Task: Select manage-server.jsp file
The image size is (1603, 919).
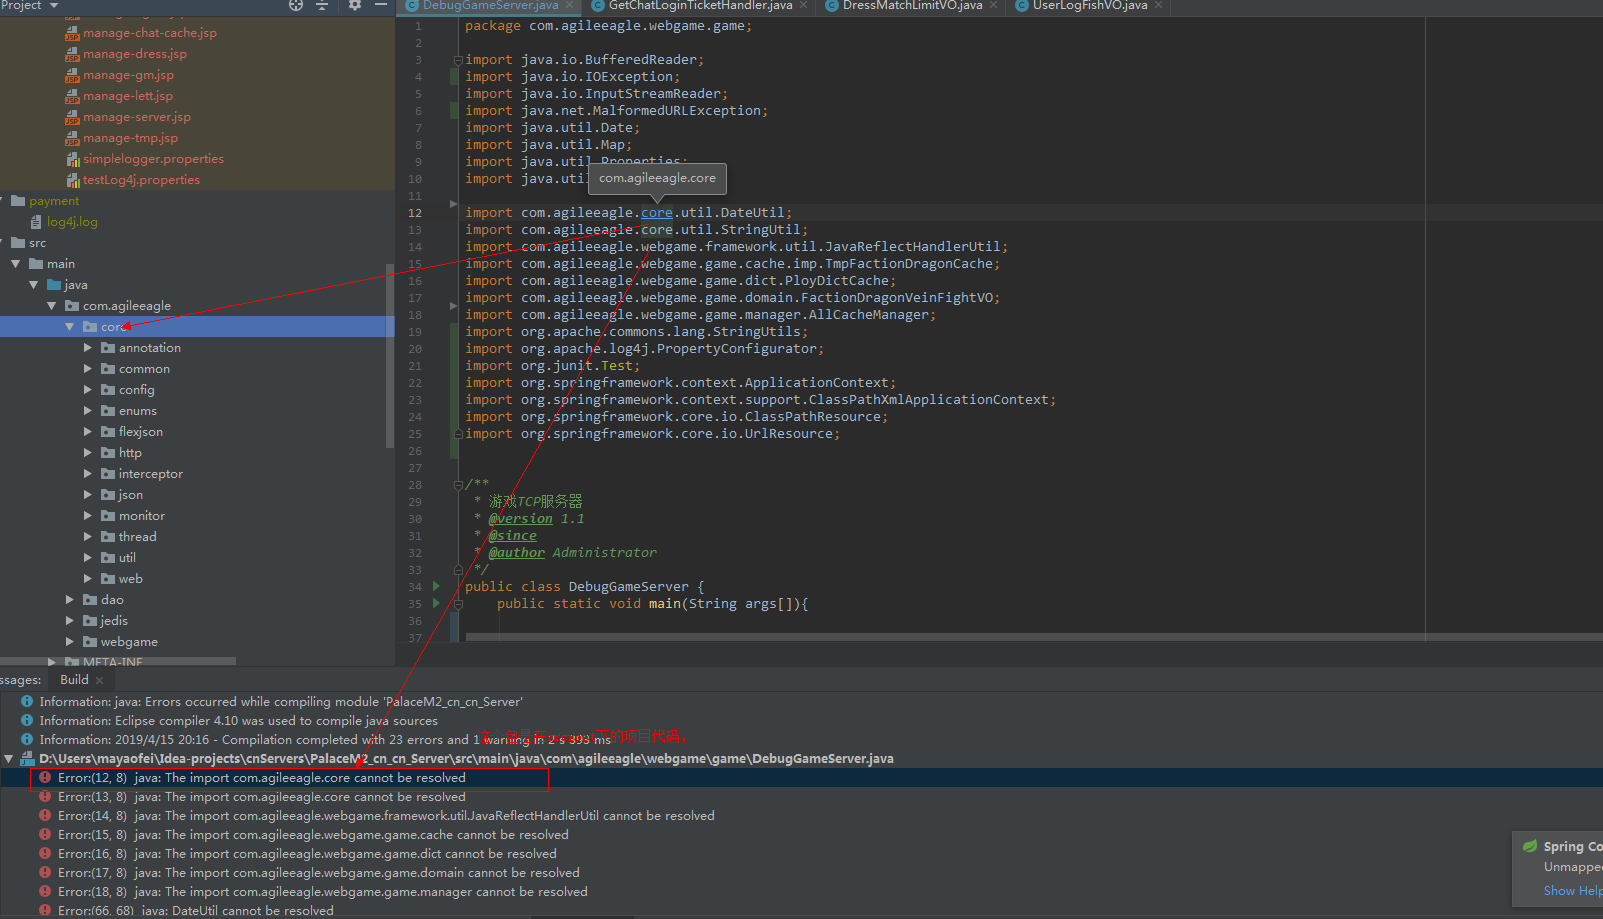Action: 136,117
